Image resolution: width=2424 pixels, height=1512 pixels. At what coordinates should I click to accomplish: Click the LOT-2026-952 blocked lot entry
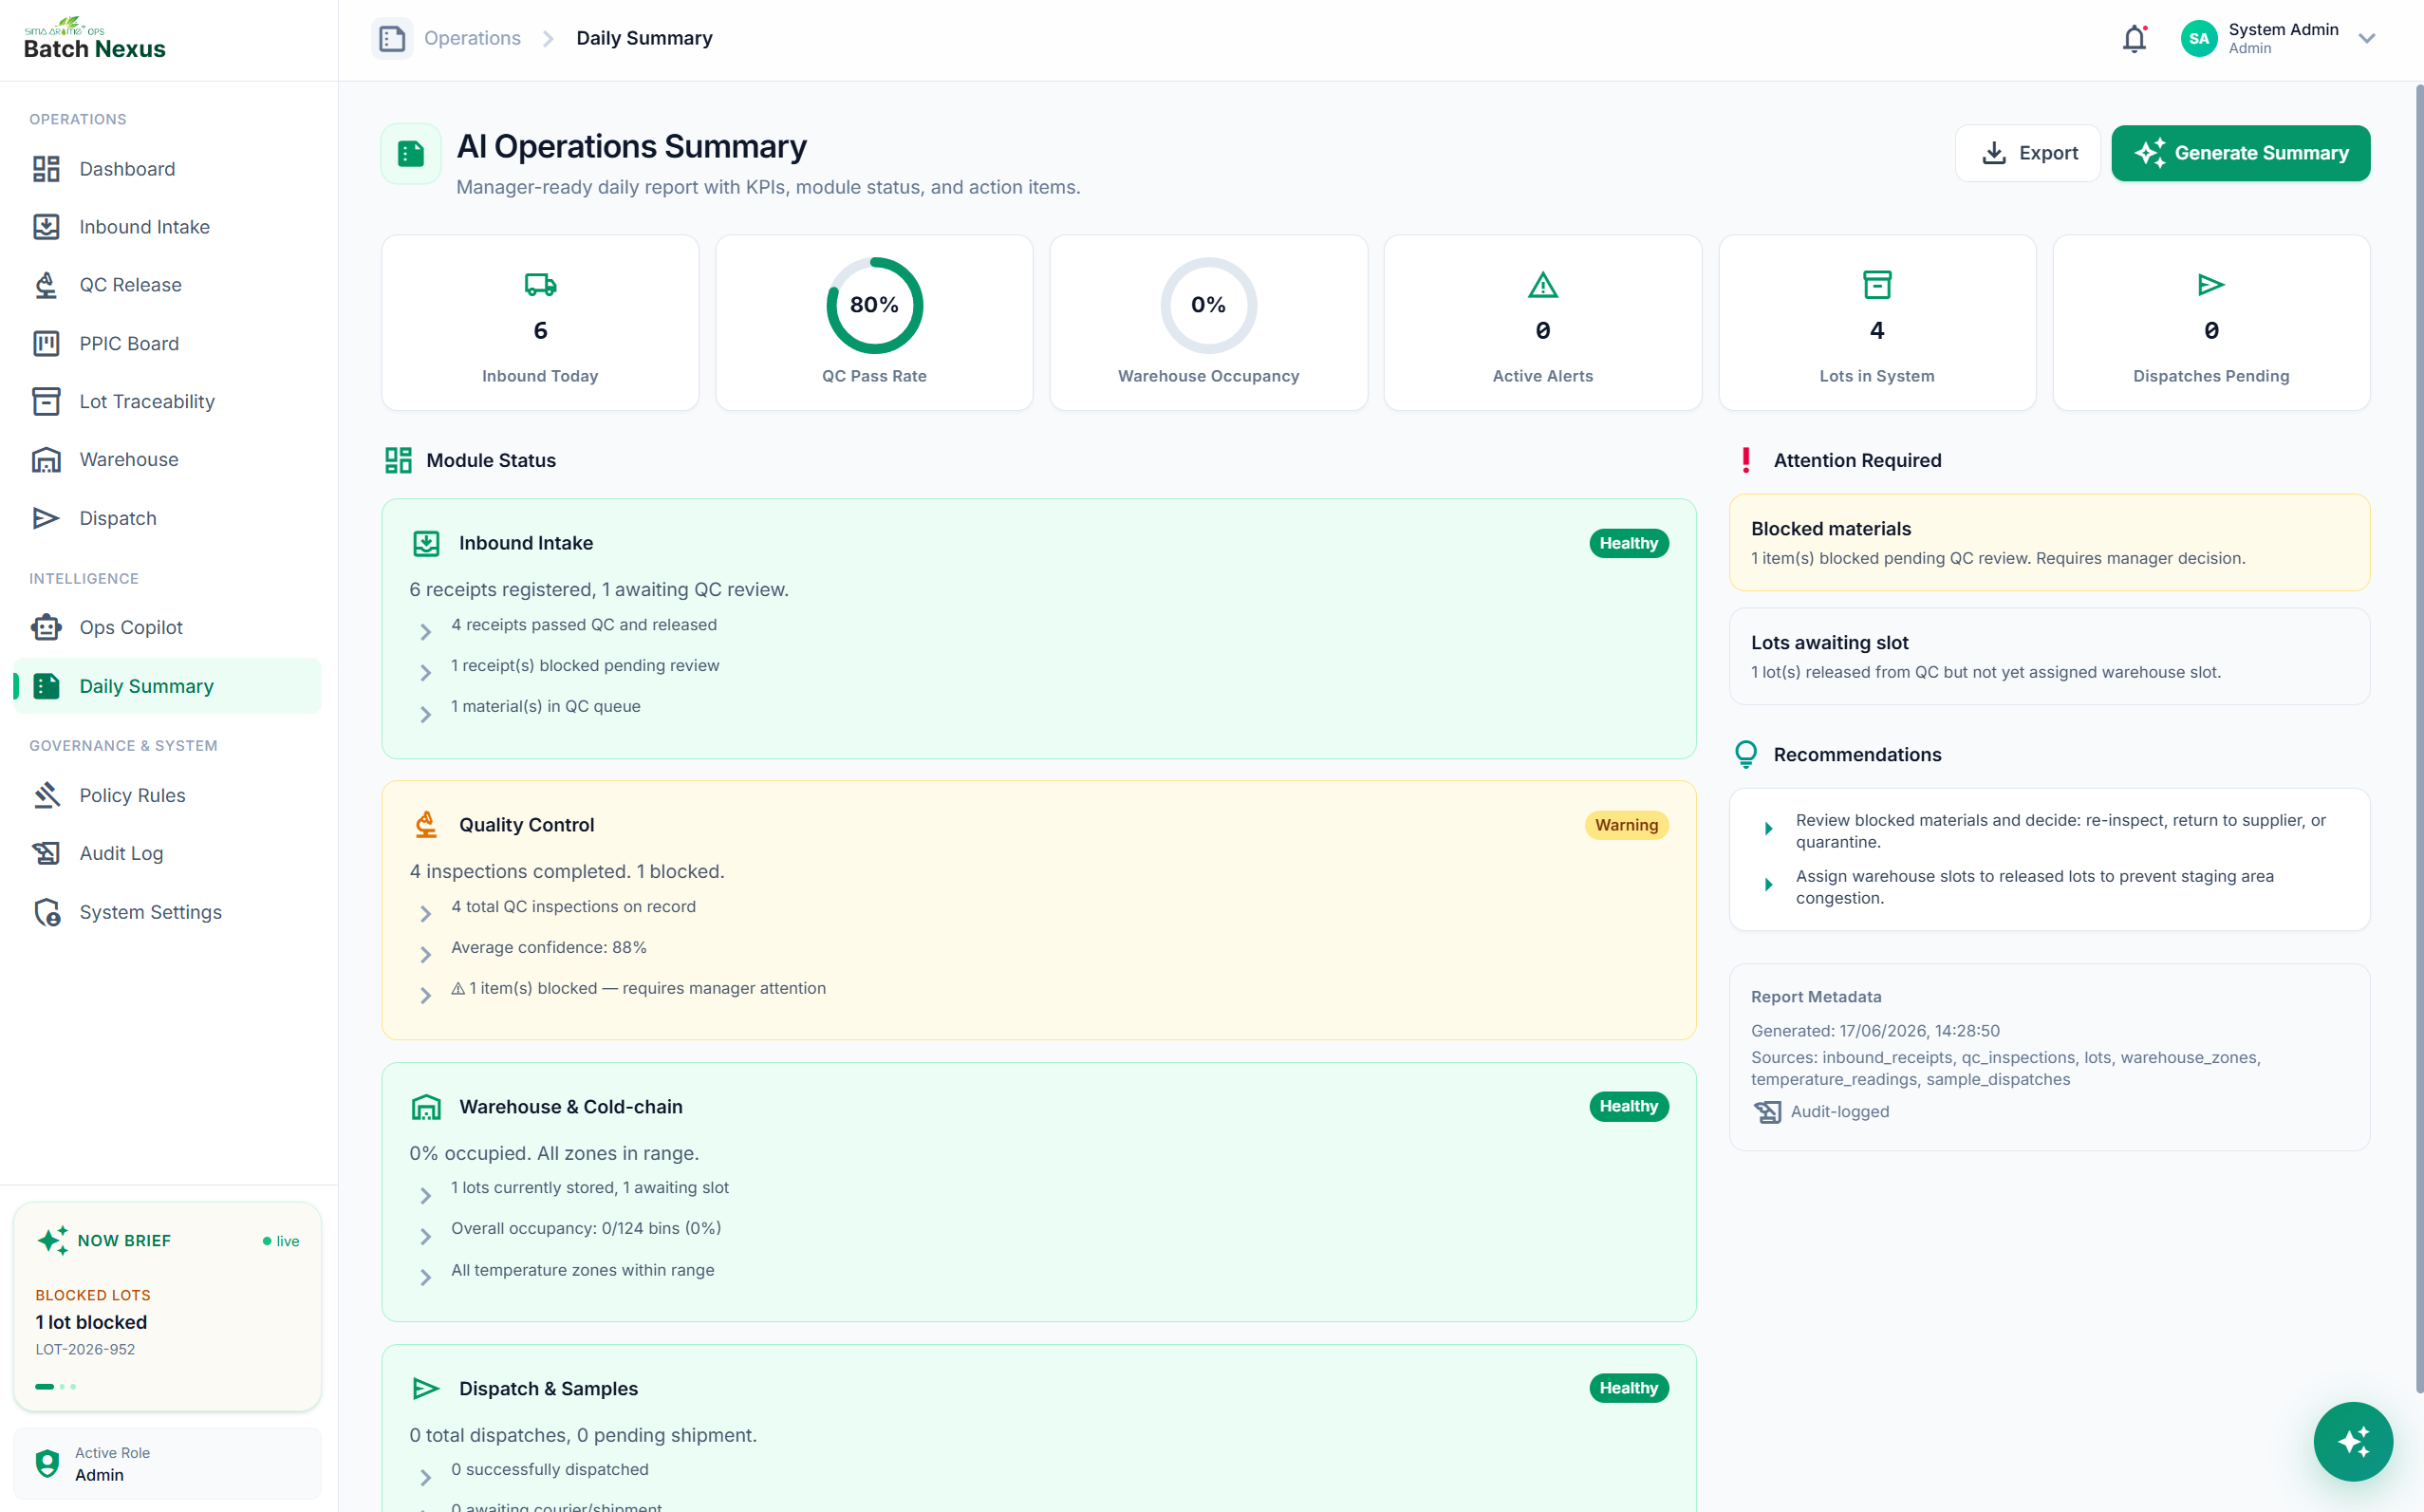tap(85, 1349)
